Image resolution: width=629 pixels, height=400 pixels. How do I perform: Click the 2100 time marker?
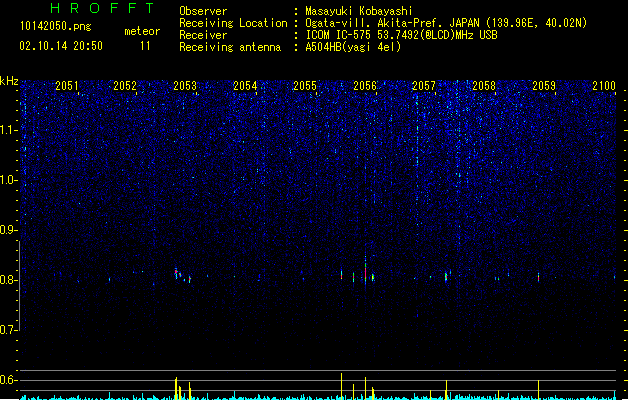coord(604,86)
